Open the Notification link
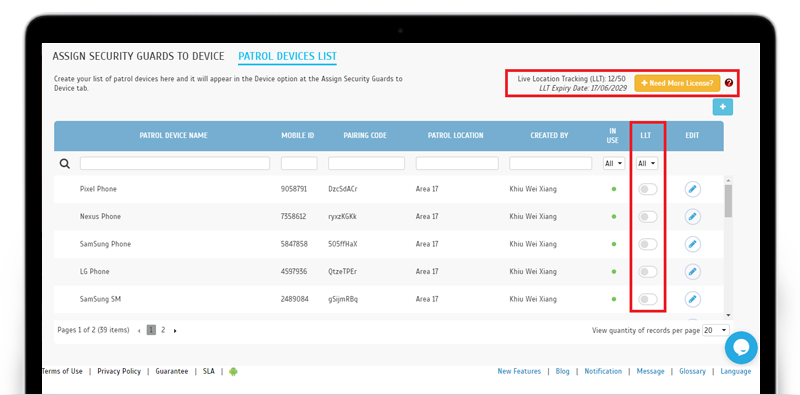The image size is (800, 395). point(603,372)
